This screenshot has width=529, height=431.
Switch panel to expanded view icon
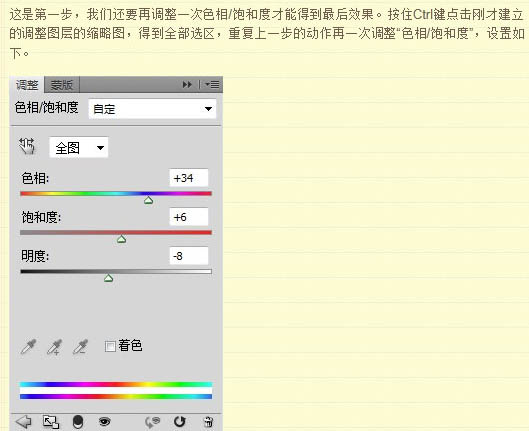coord(51,422)
